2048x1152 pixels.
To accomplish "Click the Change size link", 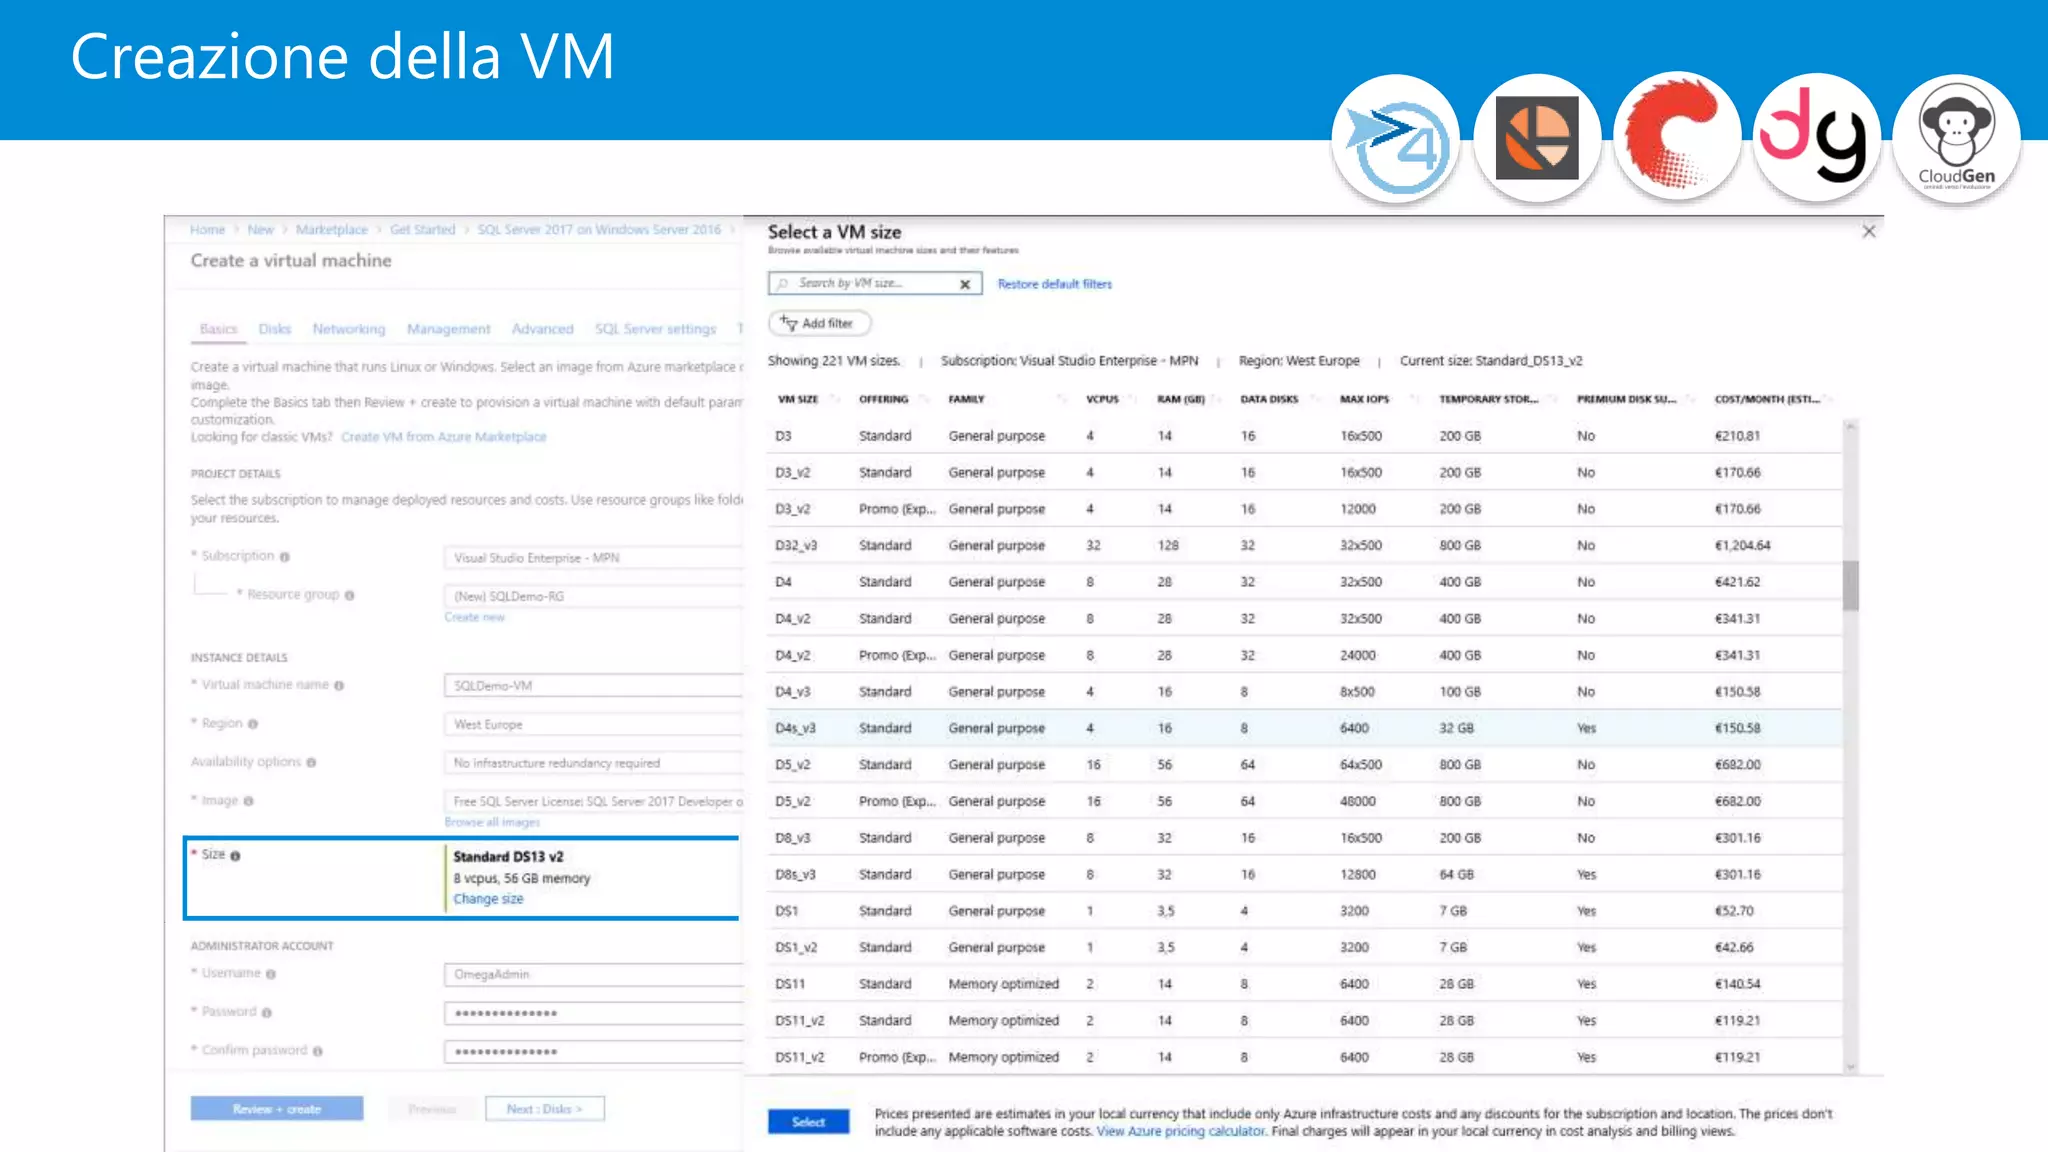I will (x=488, y=899).
